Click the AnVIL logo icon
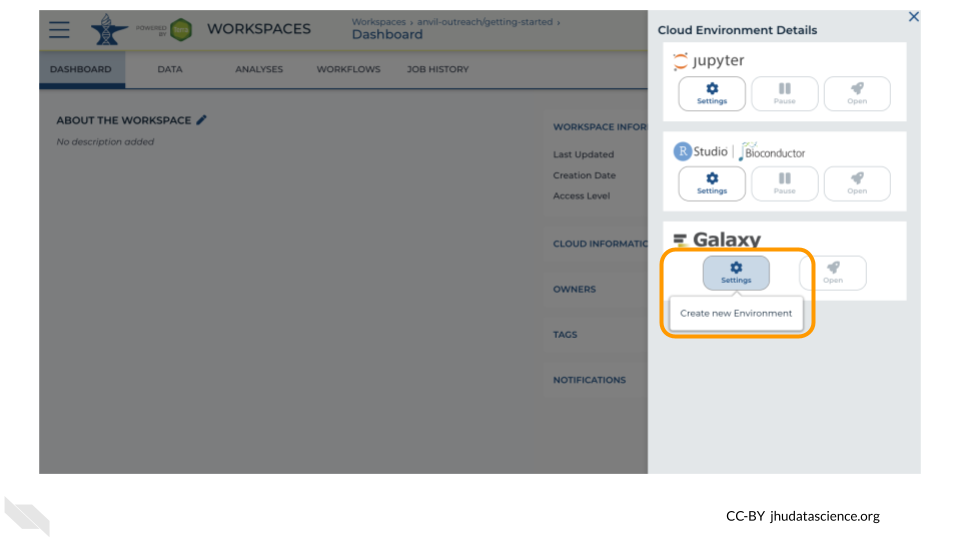The width and height of the screenshot is (960, 540). [x=108, y=29]
